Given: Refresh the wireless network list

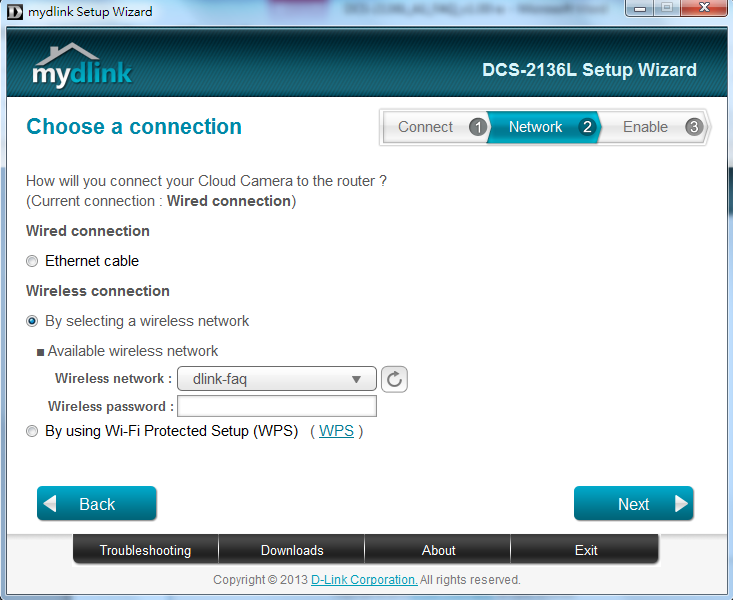Looking at the screenshot, I should [395, 379].
